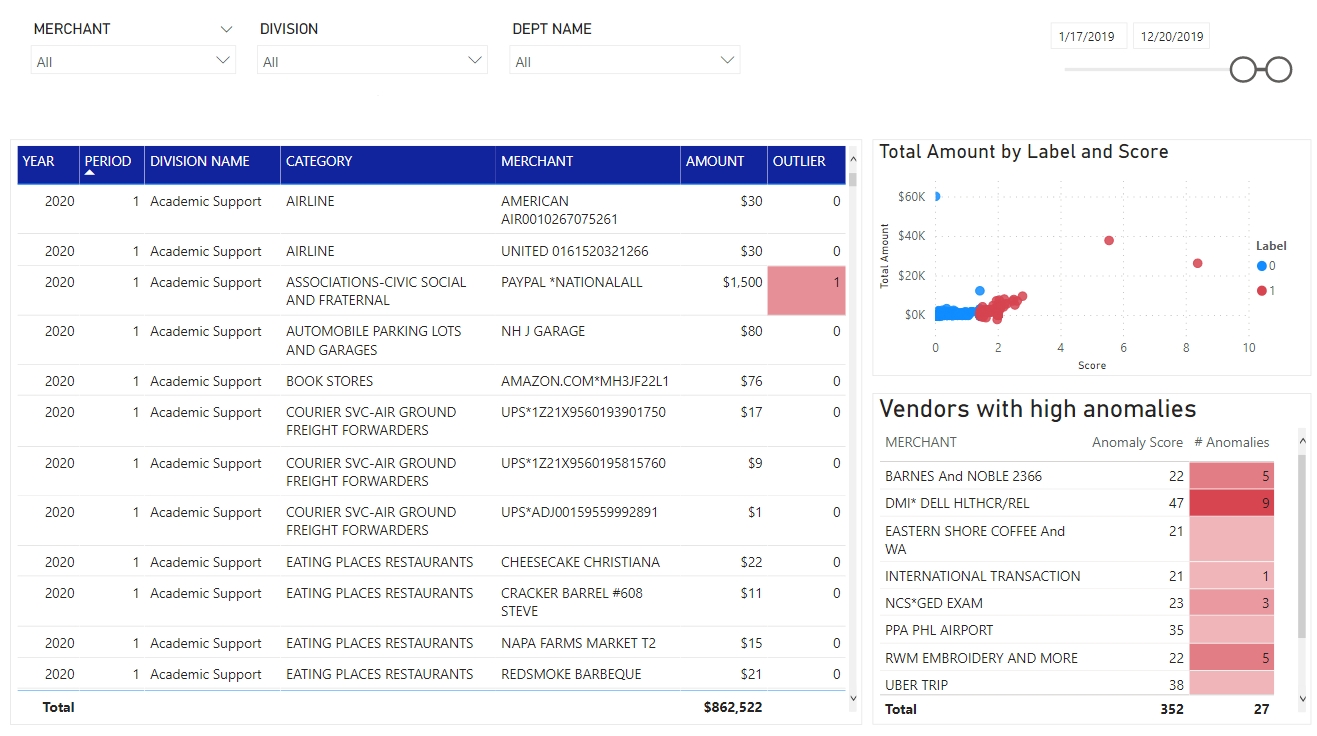Image resolution: width=1317 pixels, height=736 pixels.
Task: Click scroll down arrow in vendors anomalies table
Action: 1301,698
